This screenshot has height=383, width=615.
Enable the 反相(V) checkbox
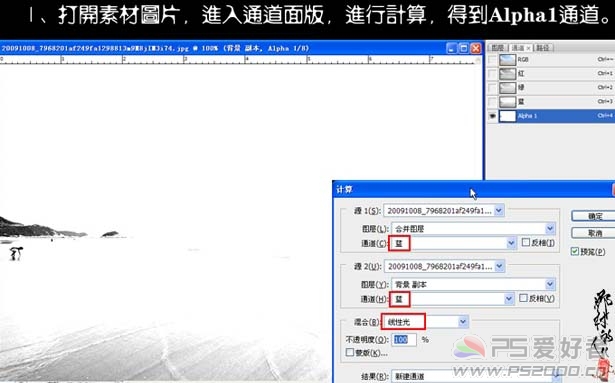click(x=524, y=298)
